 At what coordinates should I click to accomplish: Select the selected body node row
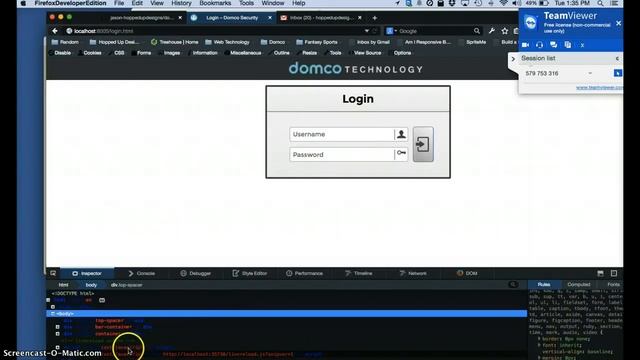(x=287, y=313)
